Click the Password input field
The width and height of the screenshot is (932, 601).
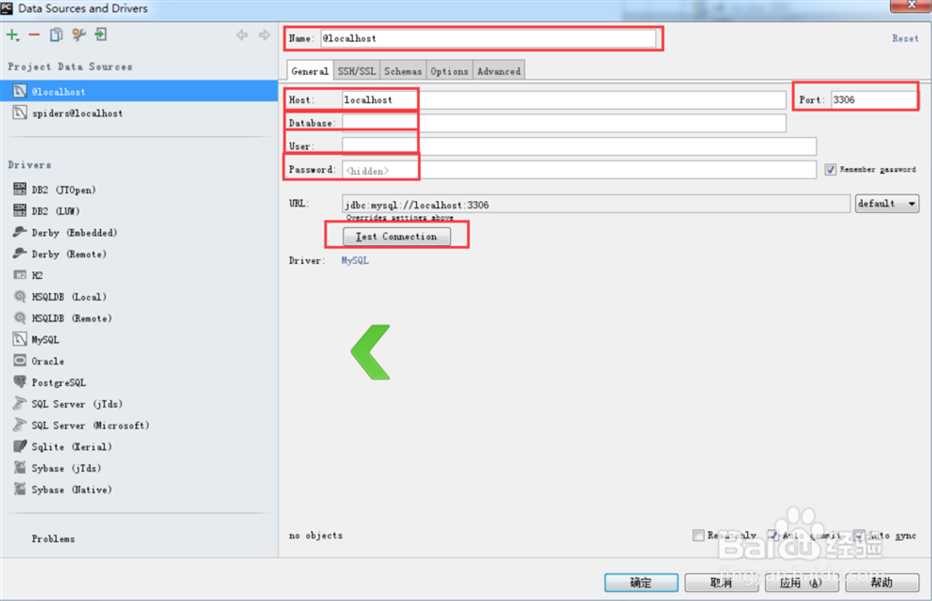579,170
